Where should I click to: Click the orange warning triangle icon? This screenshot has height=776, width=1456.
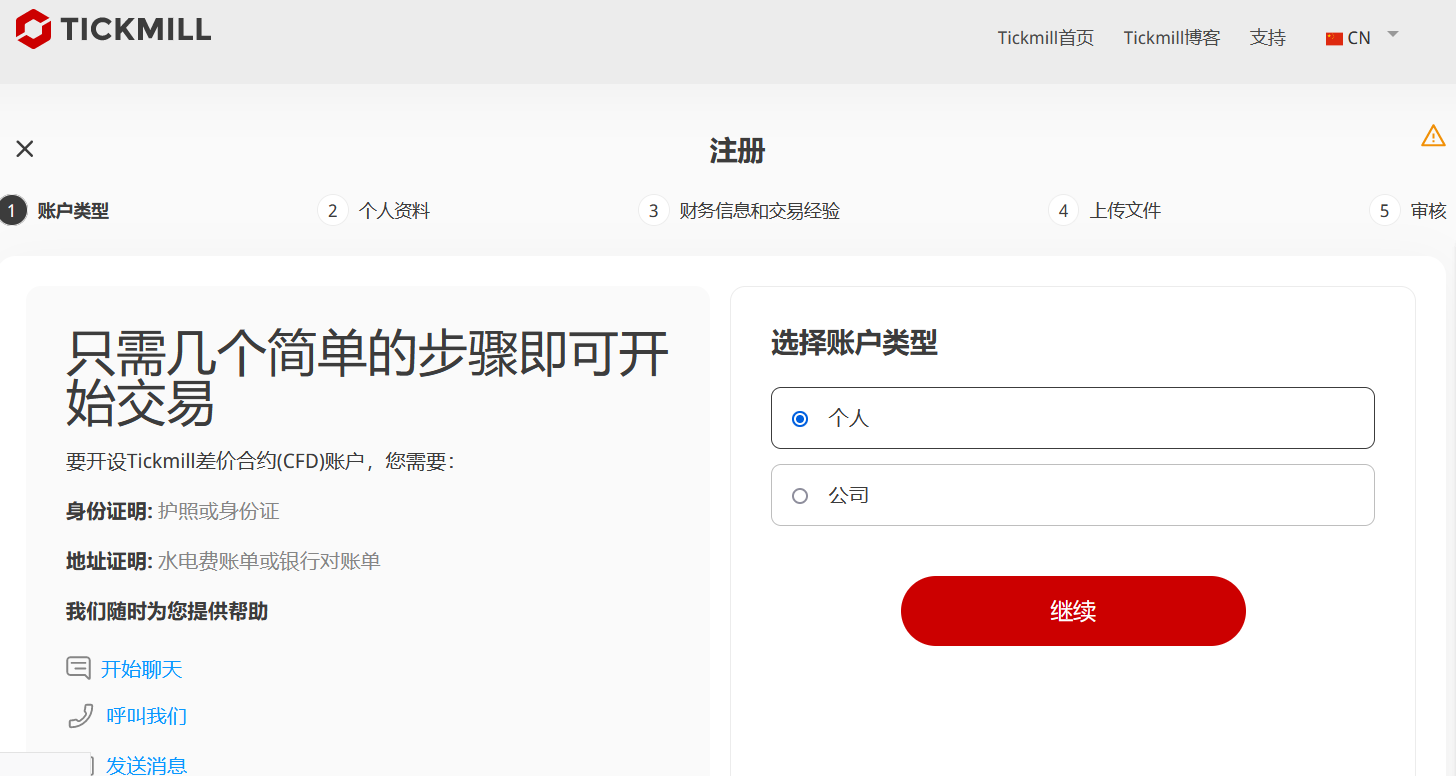(x=1433, y=136)
